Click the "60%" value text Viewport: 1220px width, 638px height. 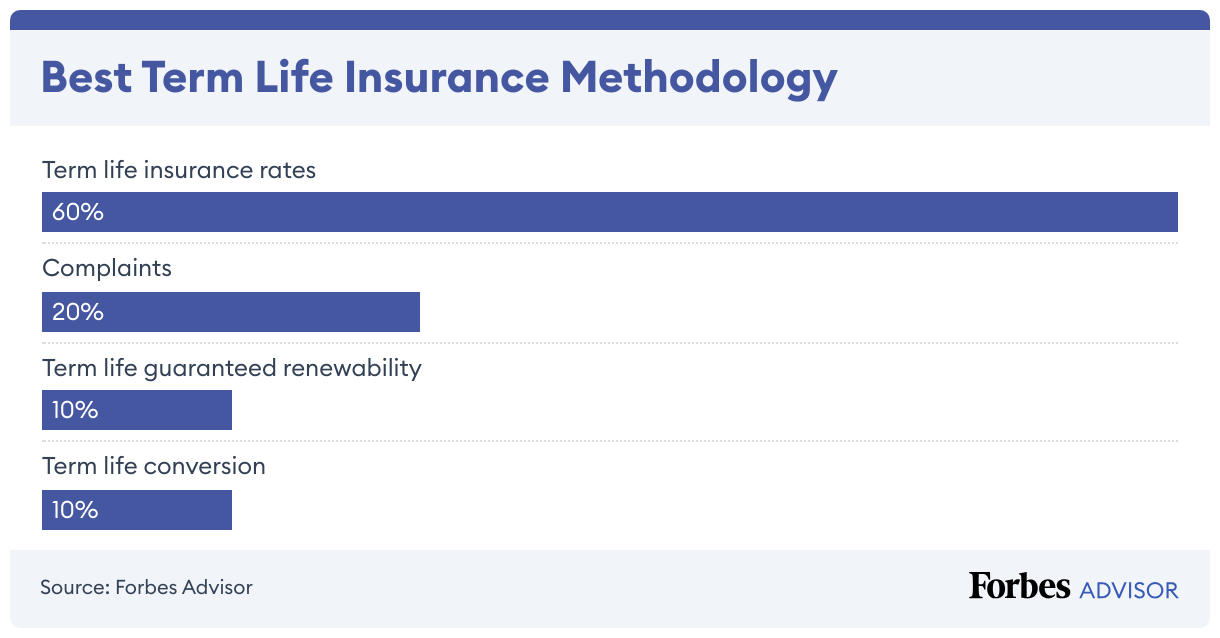[78, 212]
